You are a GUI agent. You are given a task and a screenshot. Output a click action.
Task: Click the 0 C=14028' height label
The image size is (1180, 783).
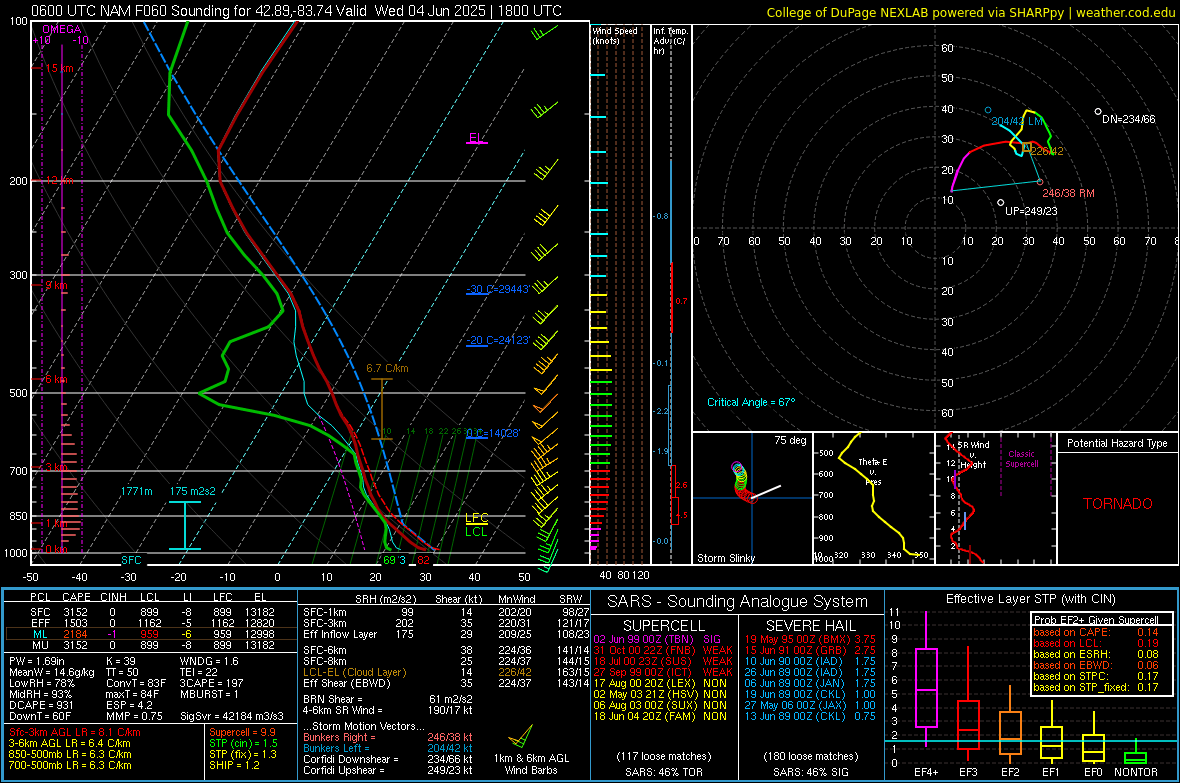[x=493, y=433]
